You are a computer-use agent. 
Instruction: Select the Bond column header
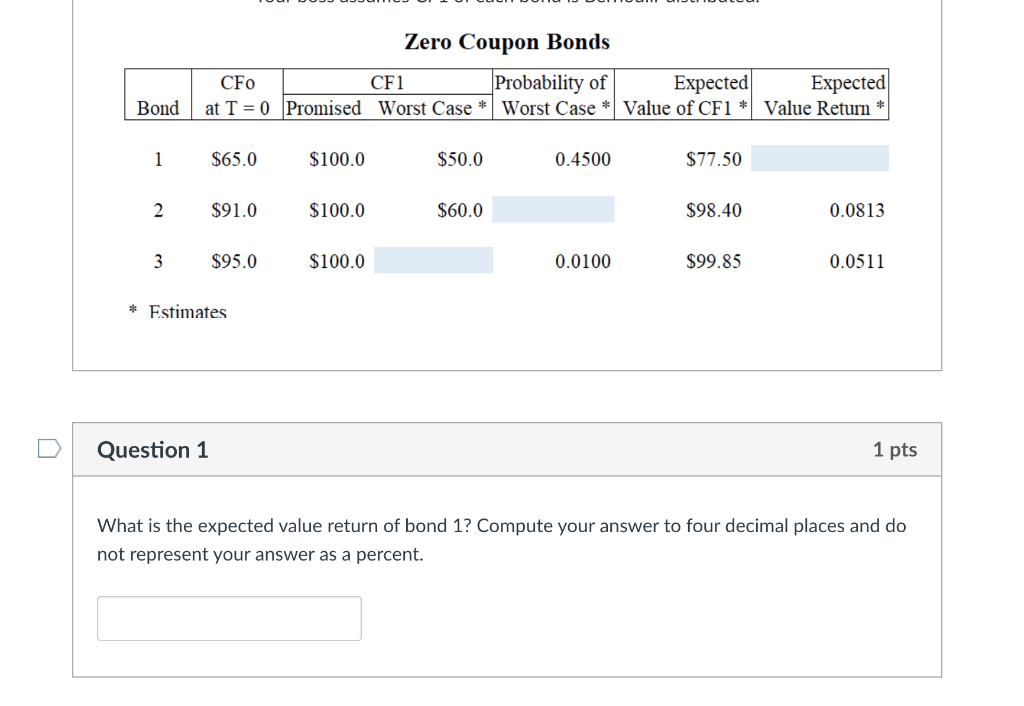[x=157, y=108]
